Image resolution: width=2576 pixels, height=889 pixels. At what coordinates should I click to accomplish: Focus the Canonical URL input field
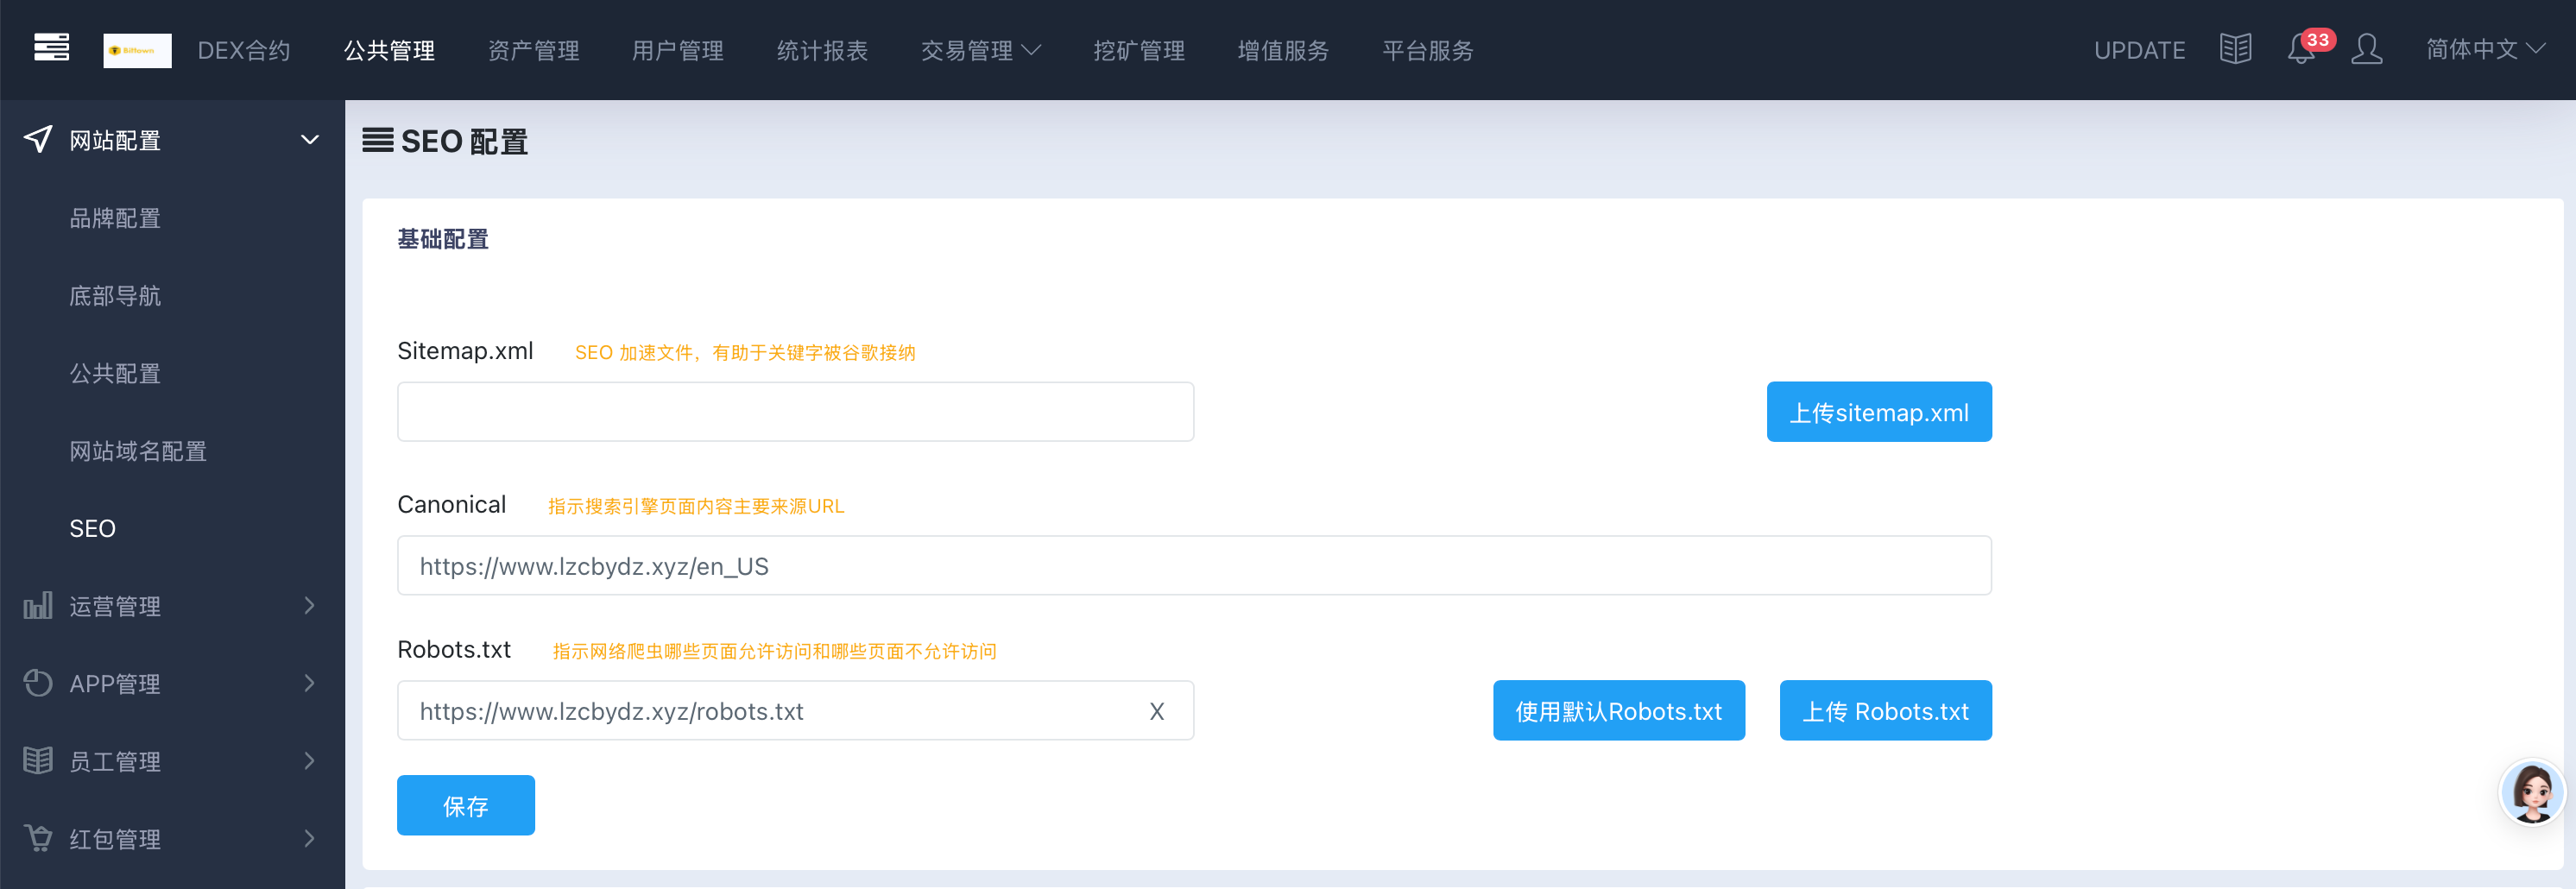point(1194,565)
